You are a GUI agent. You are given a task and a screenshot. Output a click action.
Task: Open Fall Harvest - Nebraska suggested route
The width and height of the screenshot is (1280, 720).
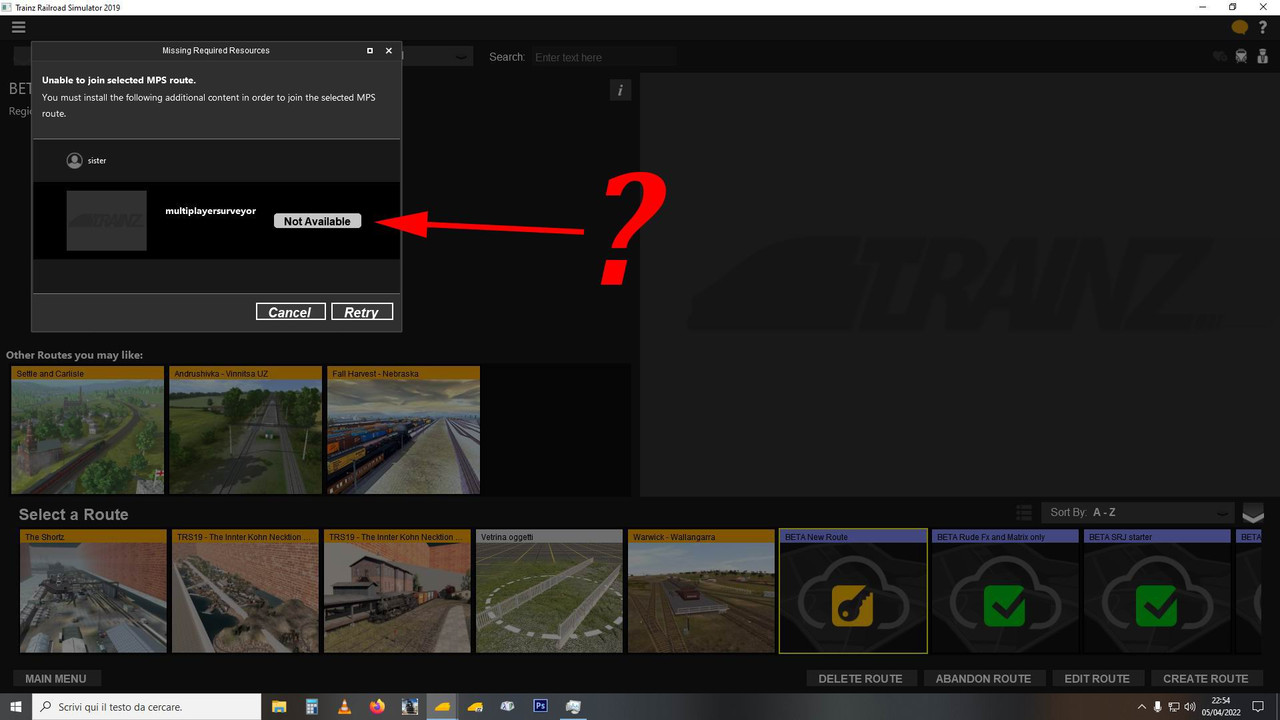tap(404, 430)
